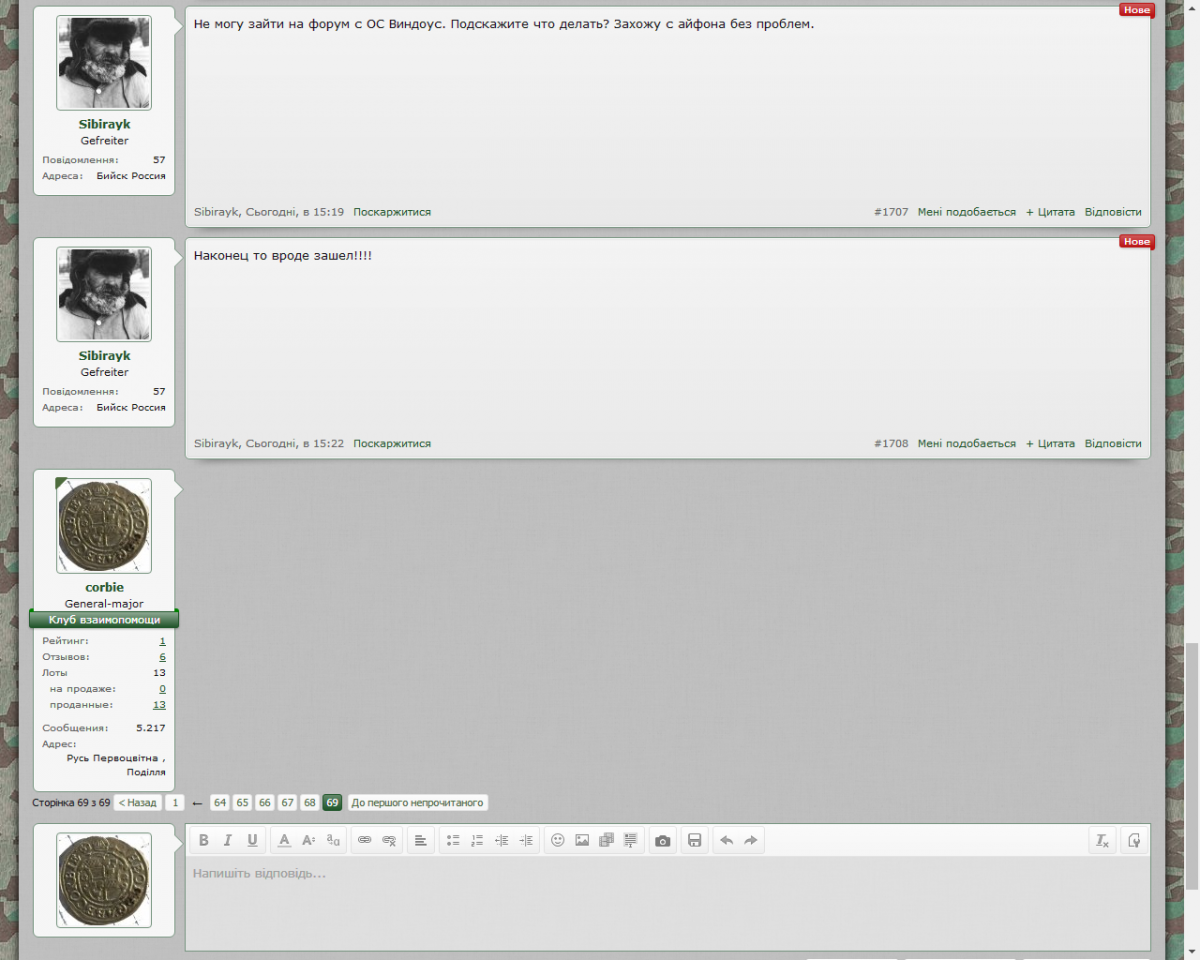Viewport: 1200px width, 960px height.
Task: Quote post #1707 with Цитата
Action: [x=1050, y=212]
